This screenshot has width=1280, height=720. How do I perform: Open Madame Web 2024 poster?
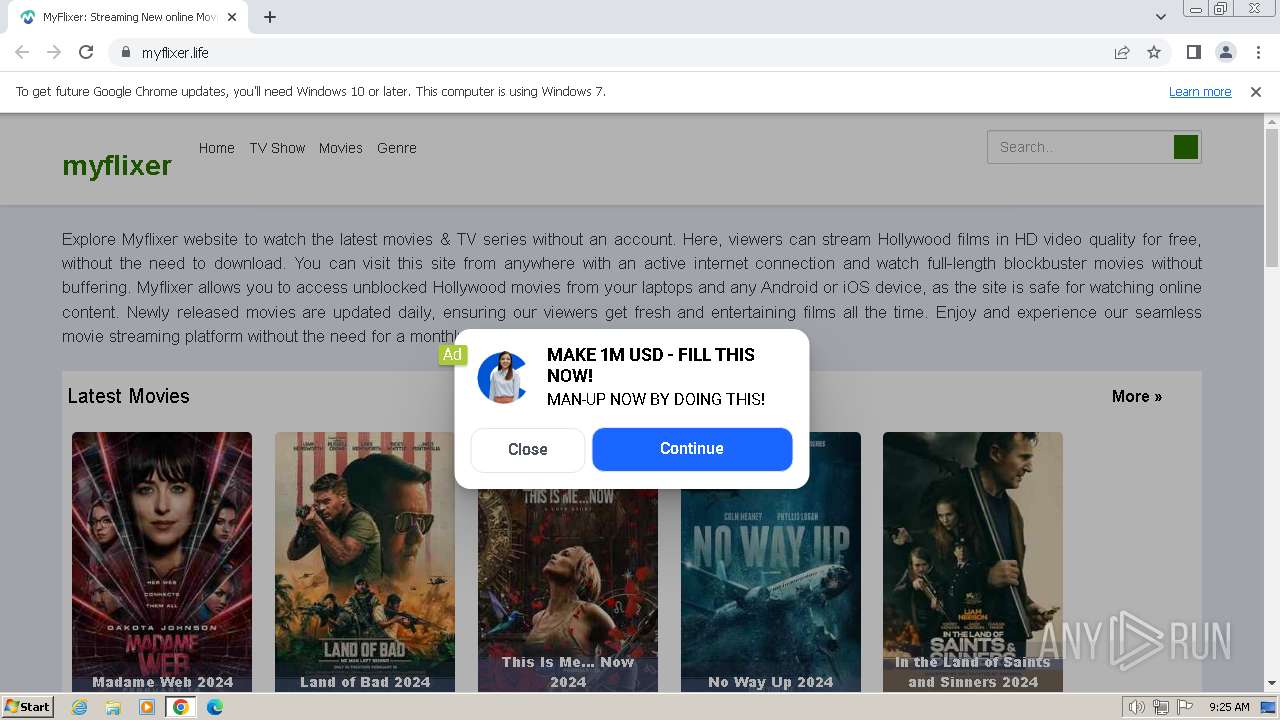[x=162, y=561]
